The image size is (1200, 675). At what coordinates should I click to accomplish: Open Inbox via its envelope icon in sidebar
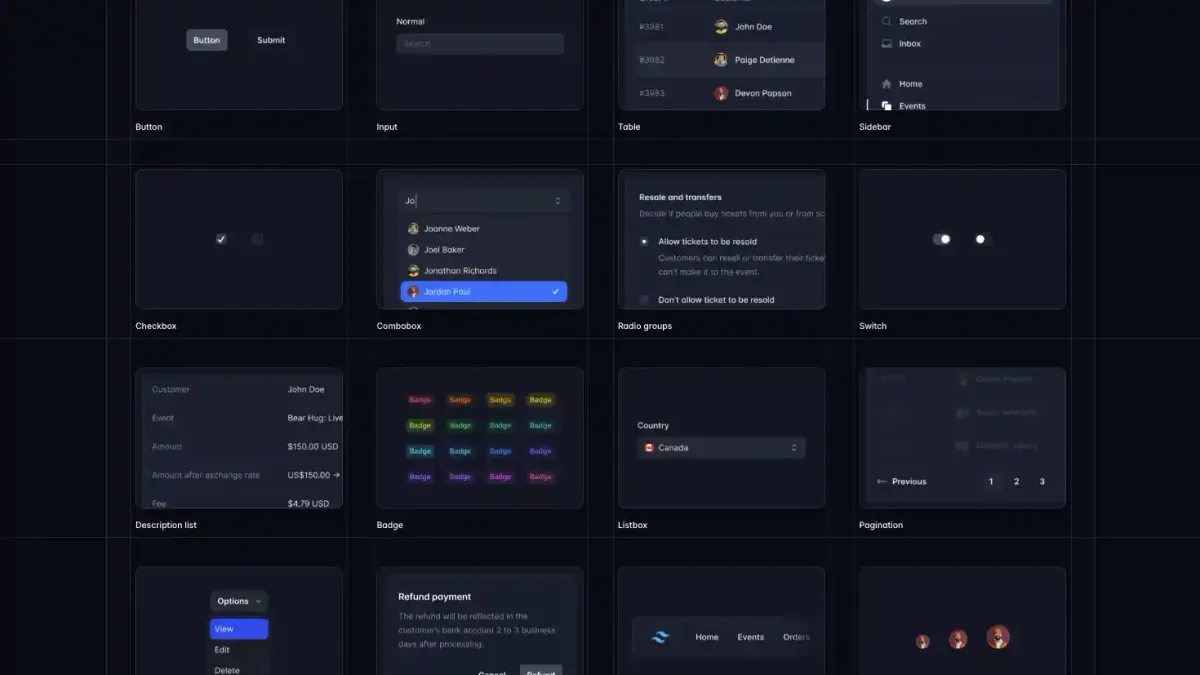coord(886,43)
